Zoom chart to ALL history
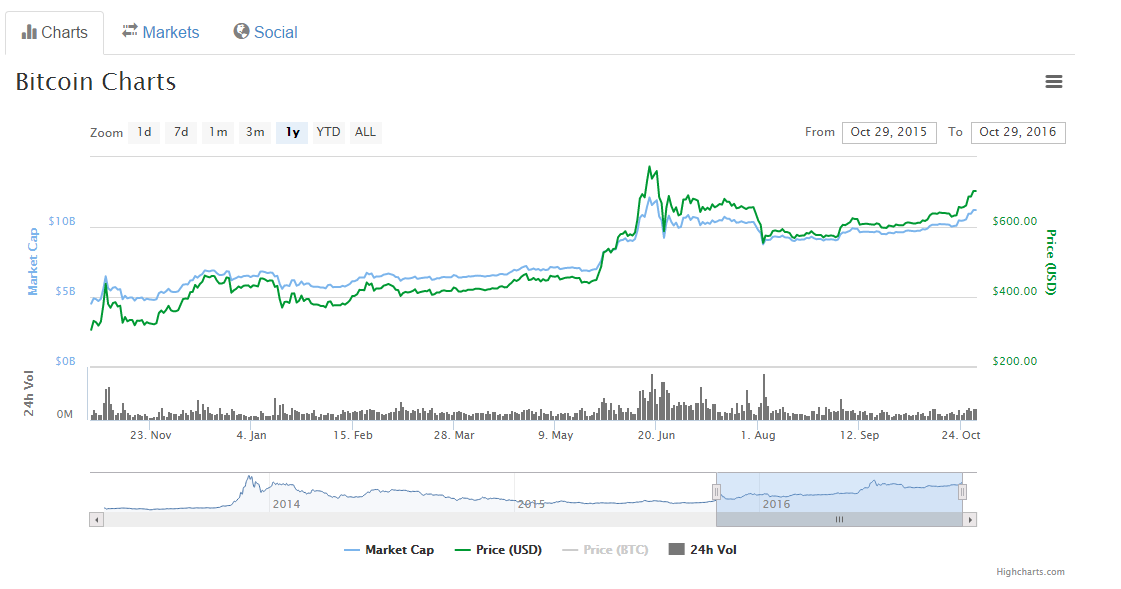 (x=366, y=132)
